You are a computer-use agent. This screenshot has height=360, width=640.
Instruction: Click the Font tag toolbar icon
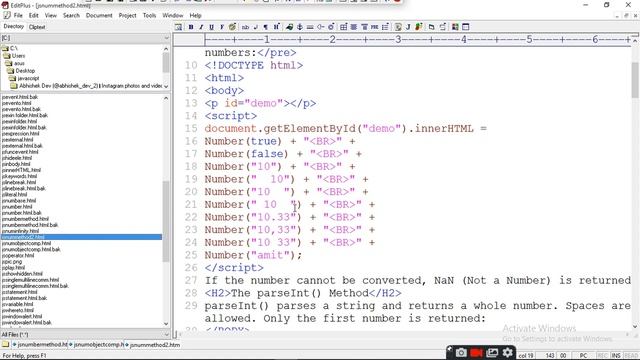click(x=222, y=27)
